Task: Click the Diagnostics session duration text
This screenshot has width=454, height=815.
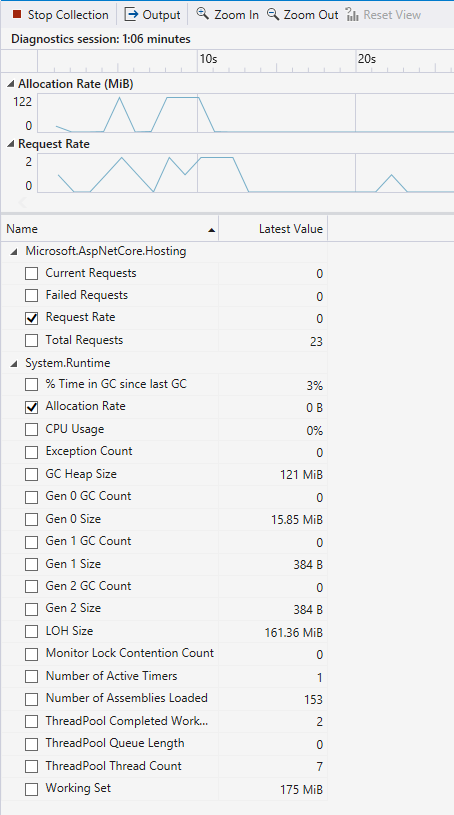Action: [x=101, y=39]
